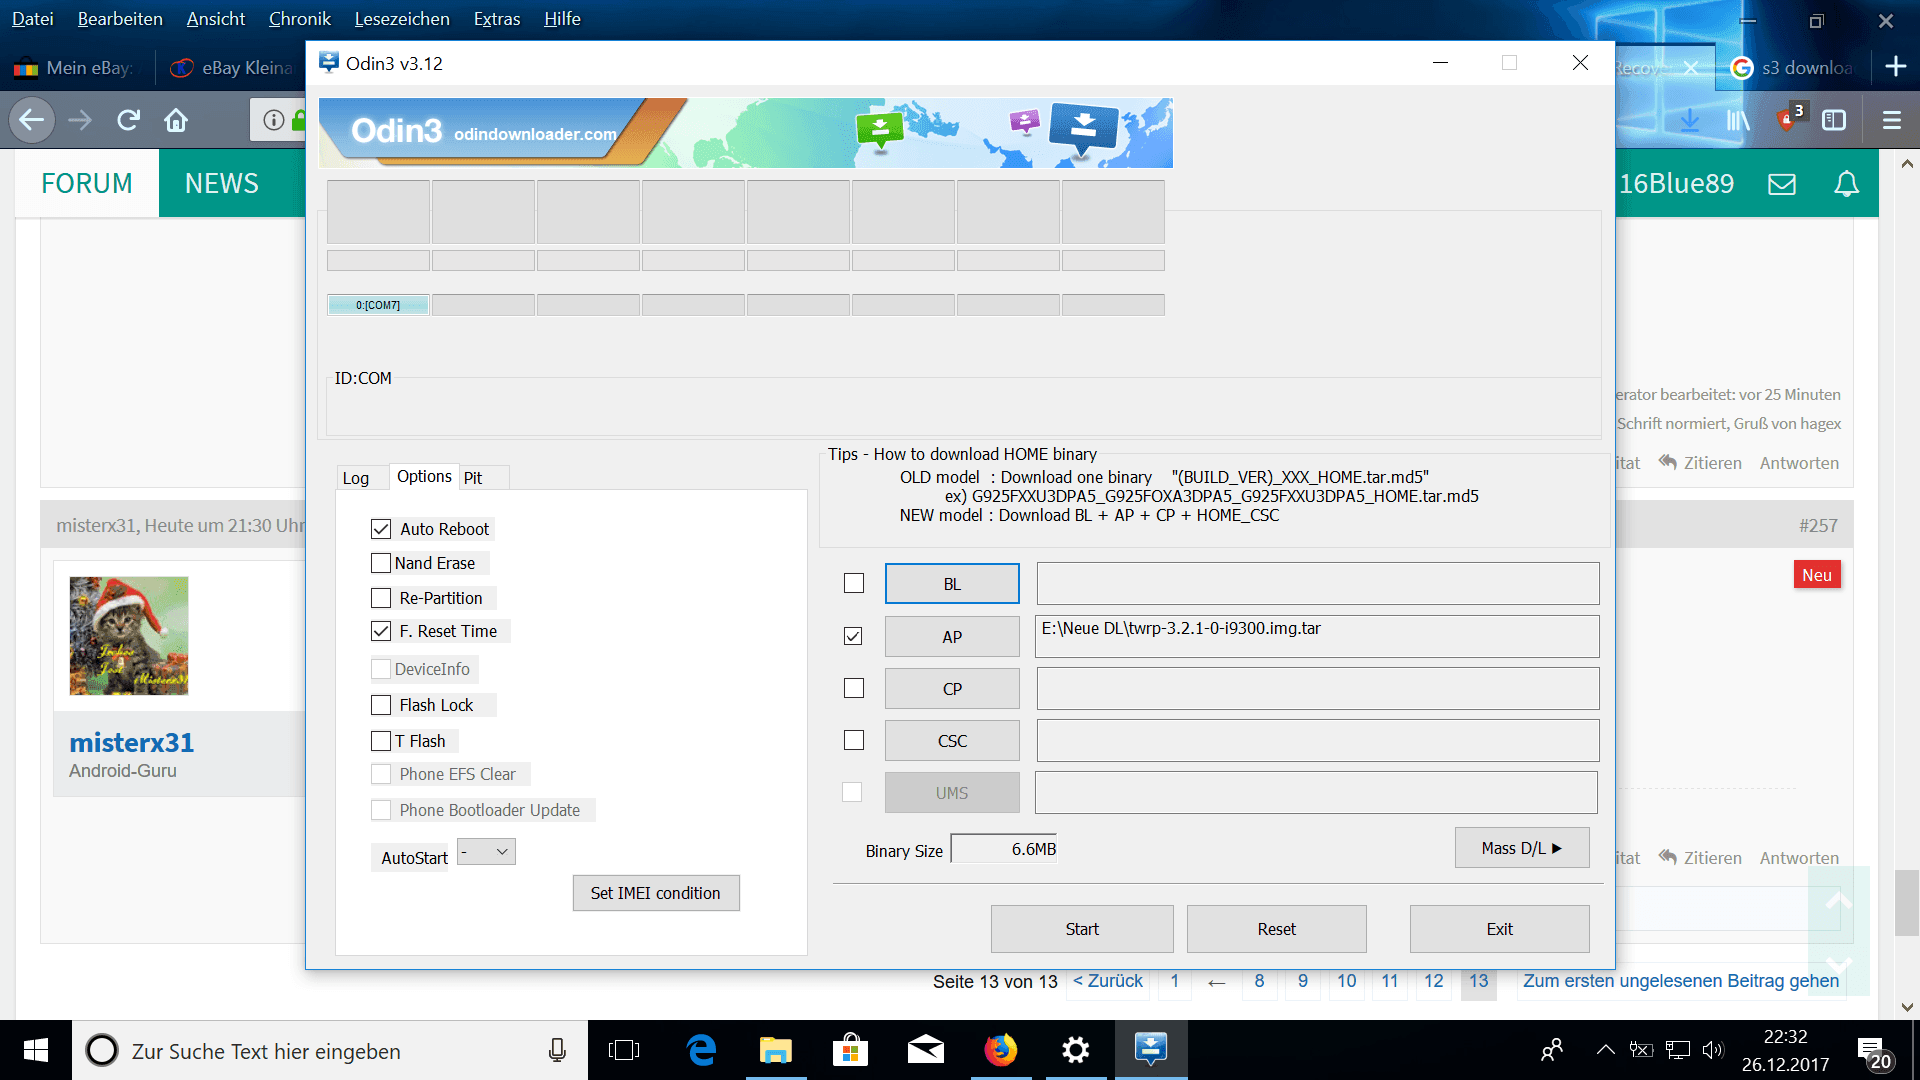
Task: Open Settings gear from taskbar
Action: point(1075,1050)
